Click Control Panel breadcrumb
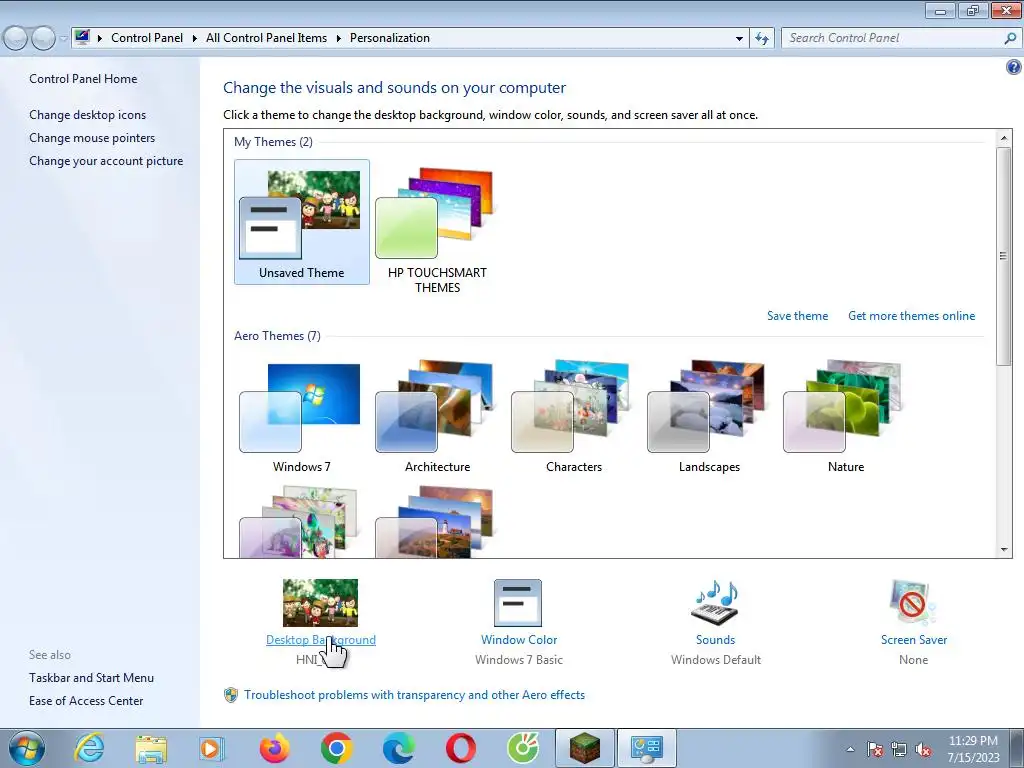 pos(147,38)
